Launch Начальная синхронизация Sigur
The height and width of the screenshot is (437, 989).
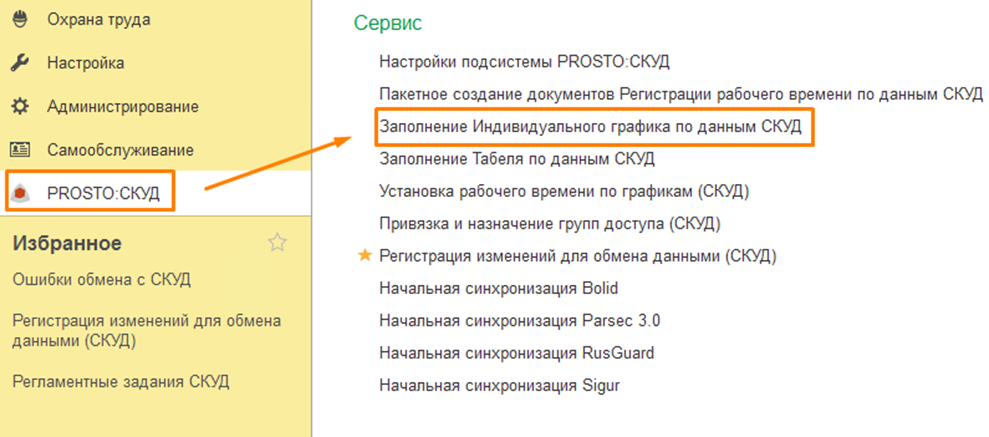[x=499, y=384]
